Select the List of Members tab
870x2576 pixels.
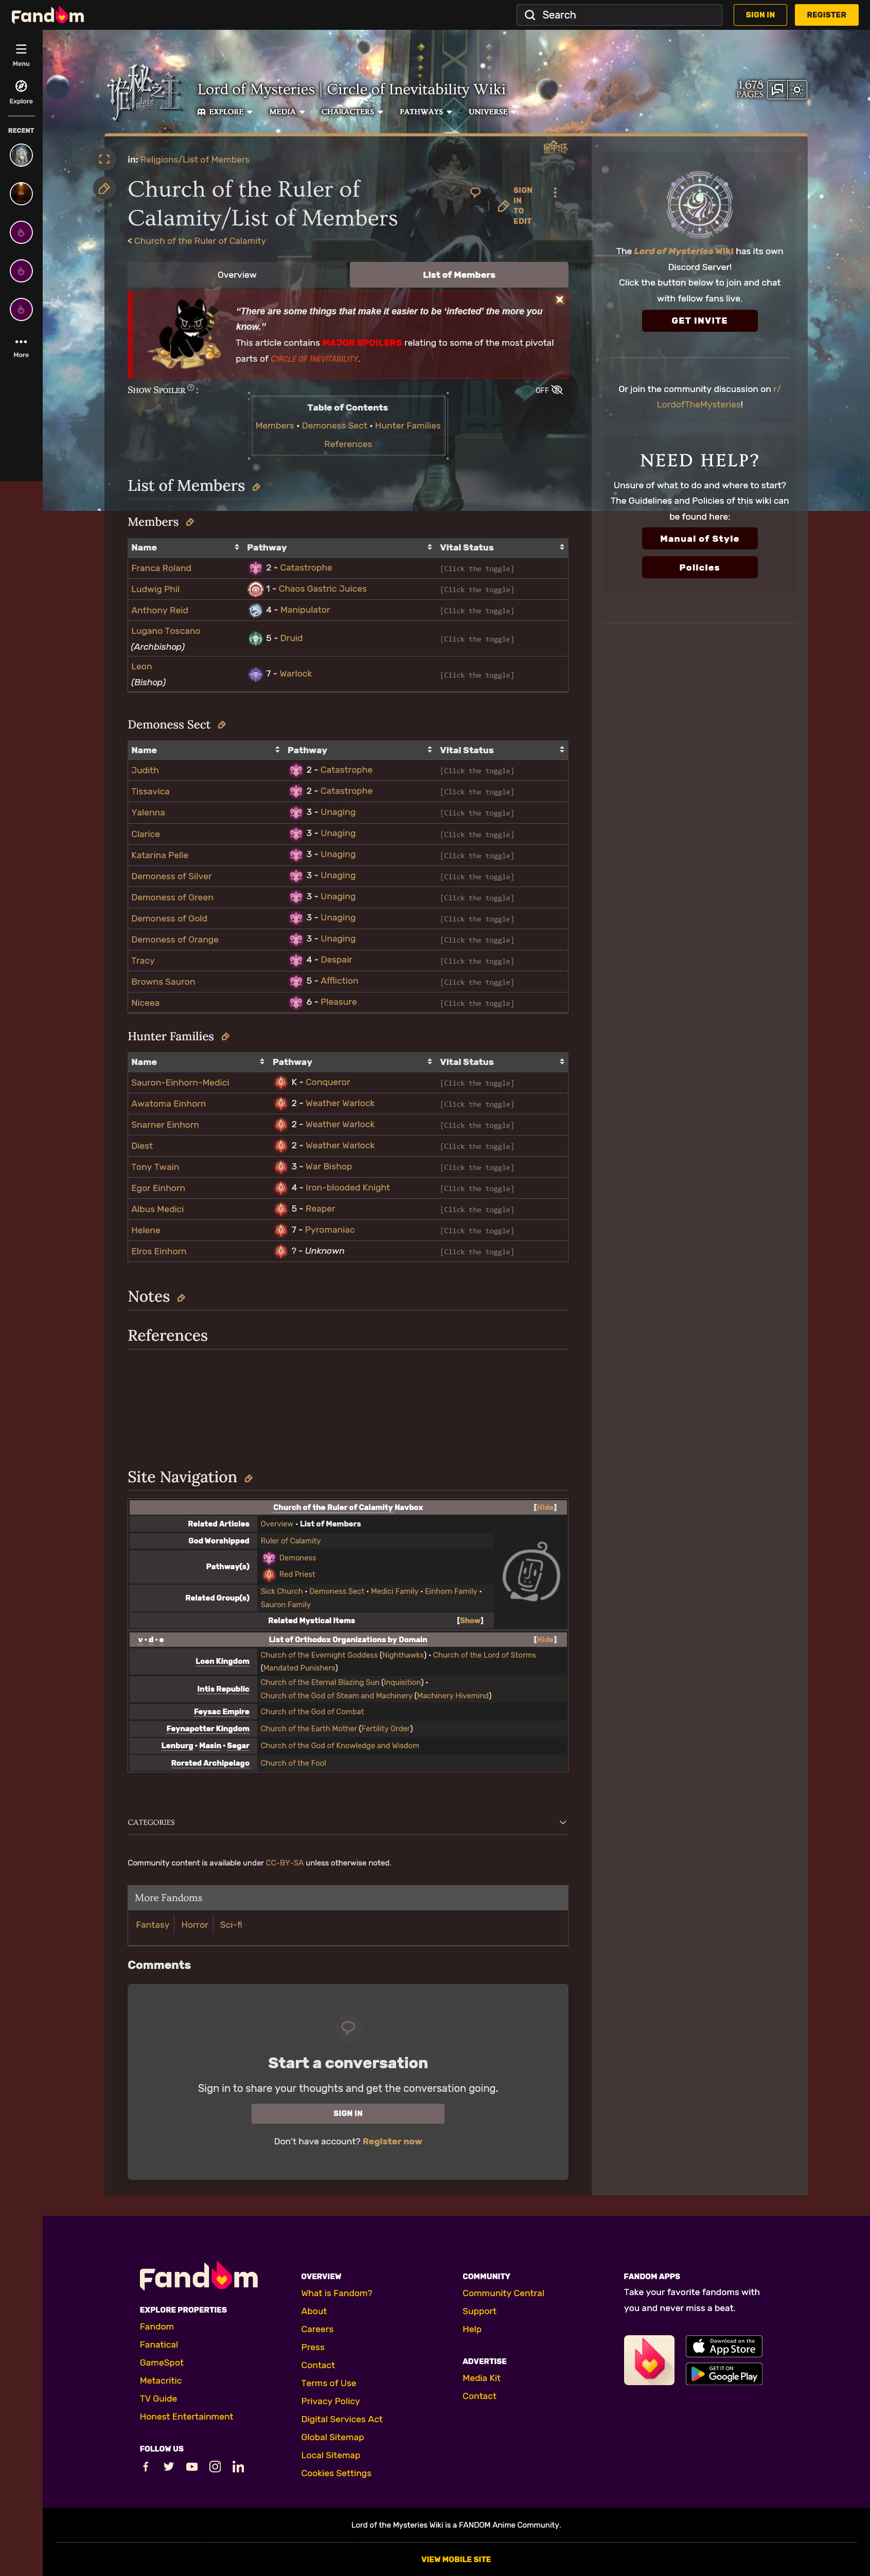point(459,275)
